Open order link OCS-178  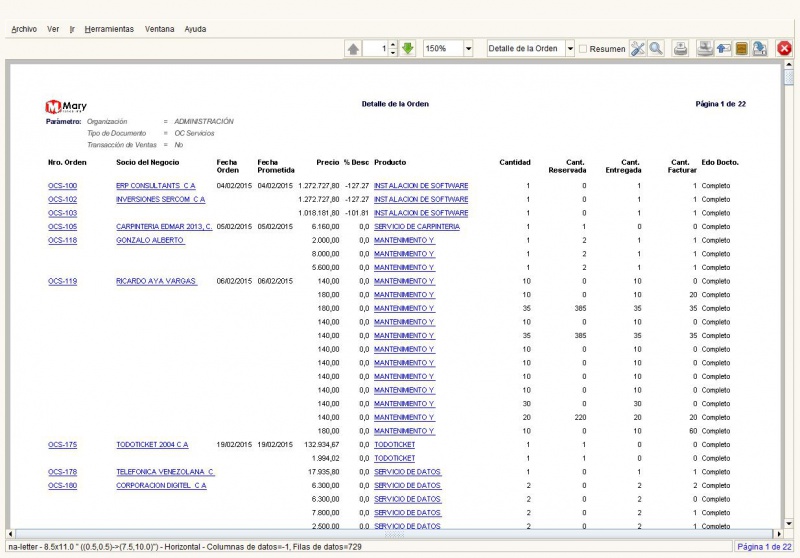[x=62, y=472]
